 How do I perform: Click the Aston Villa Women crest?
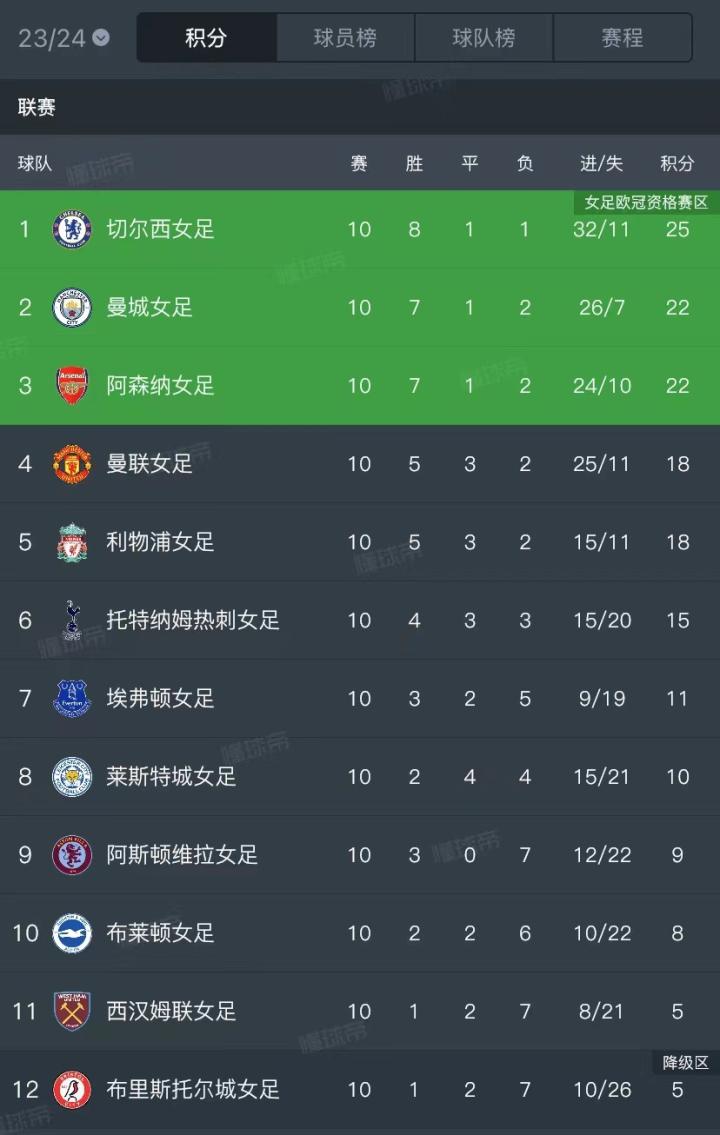pyautogui.click(x=72, y=855)
